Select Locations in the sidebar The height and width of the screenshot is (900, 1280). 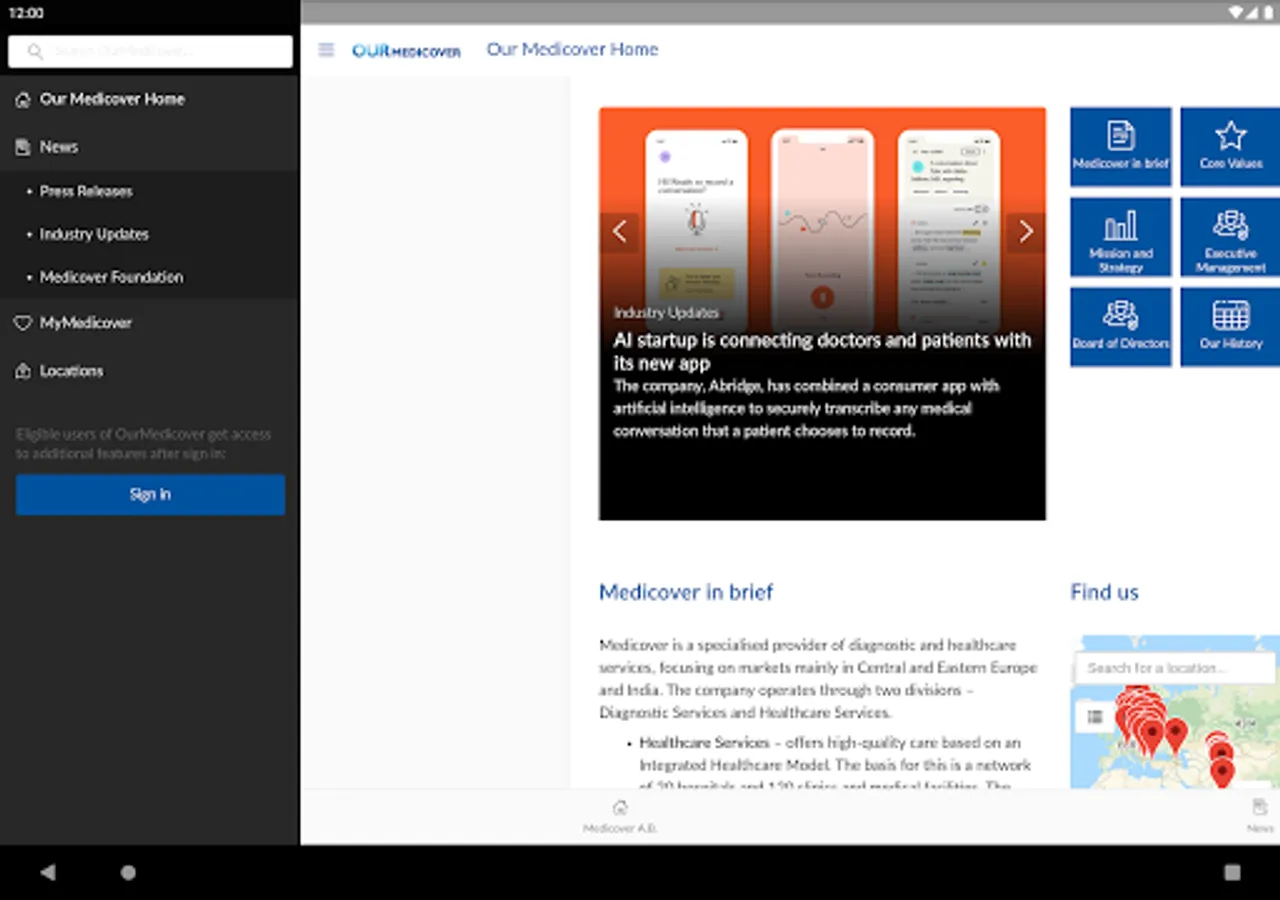point(150,371)
